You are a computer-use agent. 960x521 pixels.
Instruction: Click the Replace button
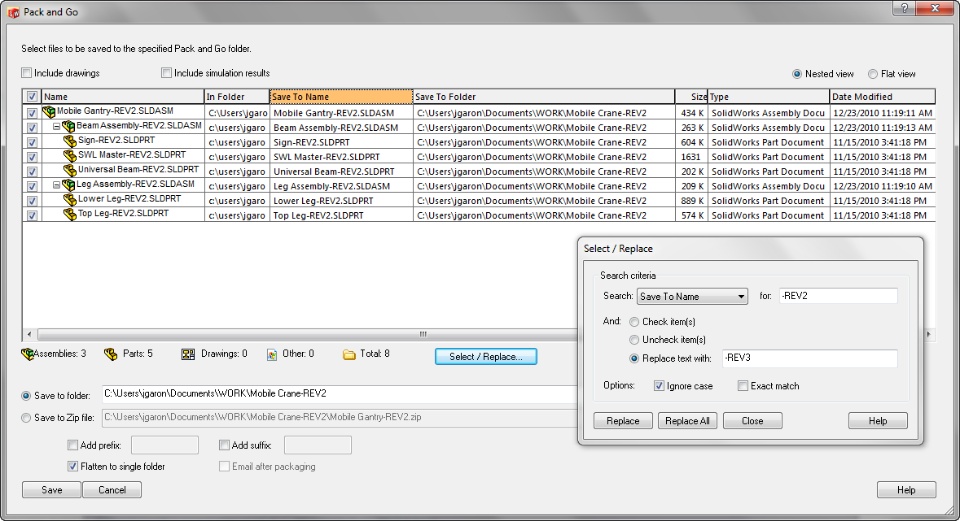pos(623,421)
